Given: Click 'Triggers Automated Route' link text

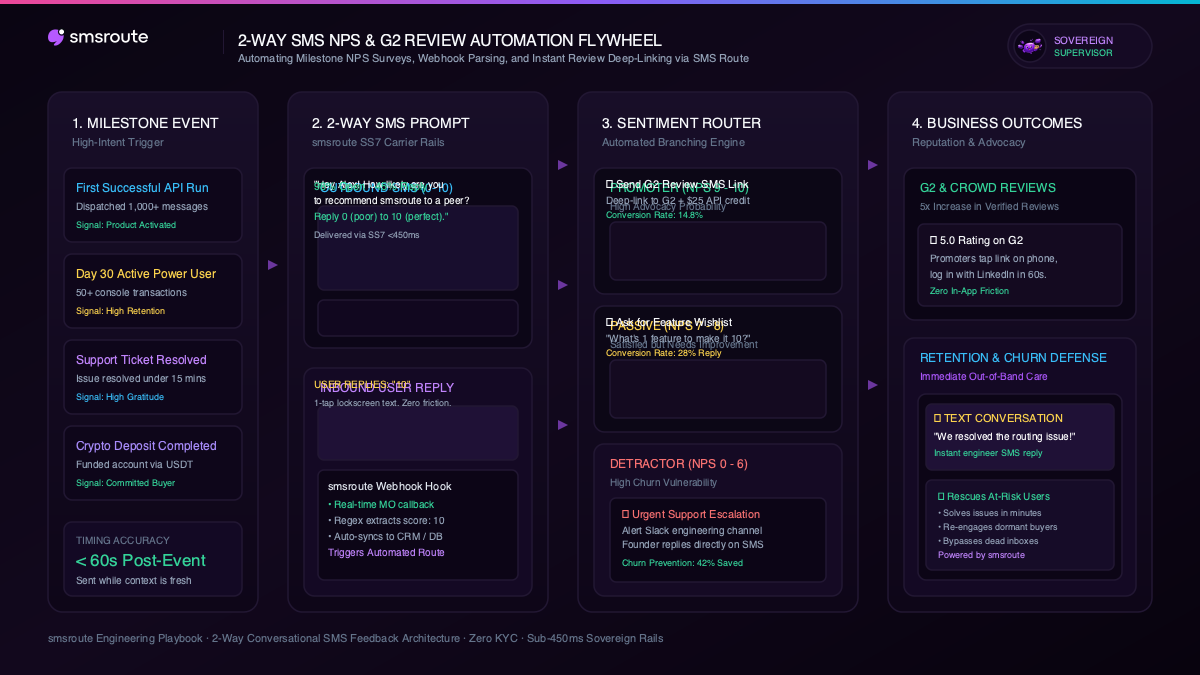Looking at the screenshot, I should tap(386, 553).
